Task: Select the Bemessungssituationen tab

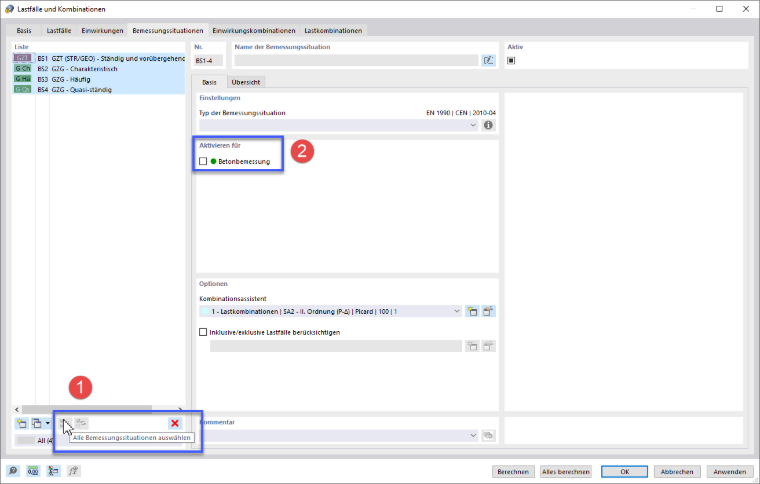Action: 168,31
